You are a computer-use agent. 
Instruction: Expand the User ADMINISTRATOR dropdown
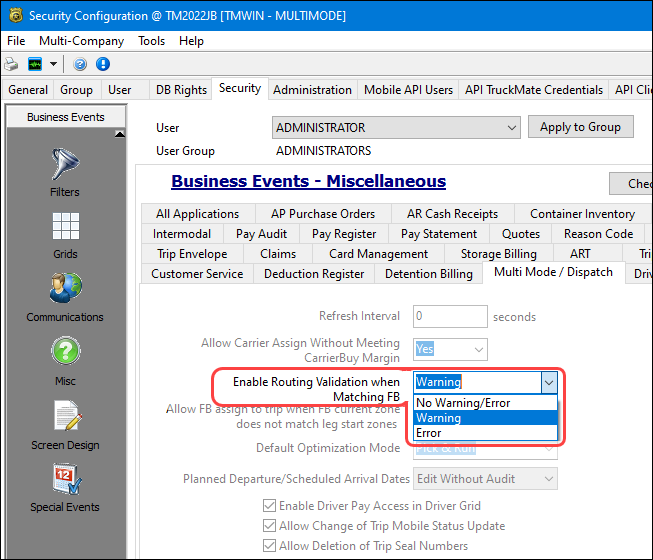coord(511,128)
